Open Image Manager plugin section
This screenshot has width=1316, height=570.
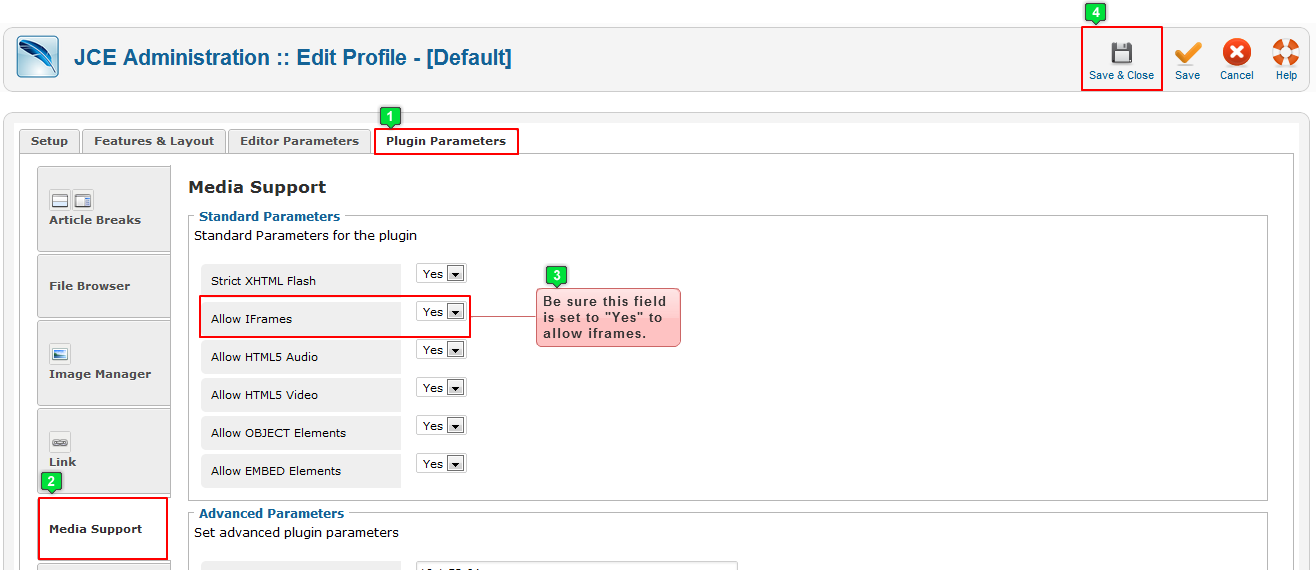pyautogui.click(x=104, y=363)
